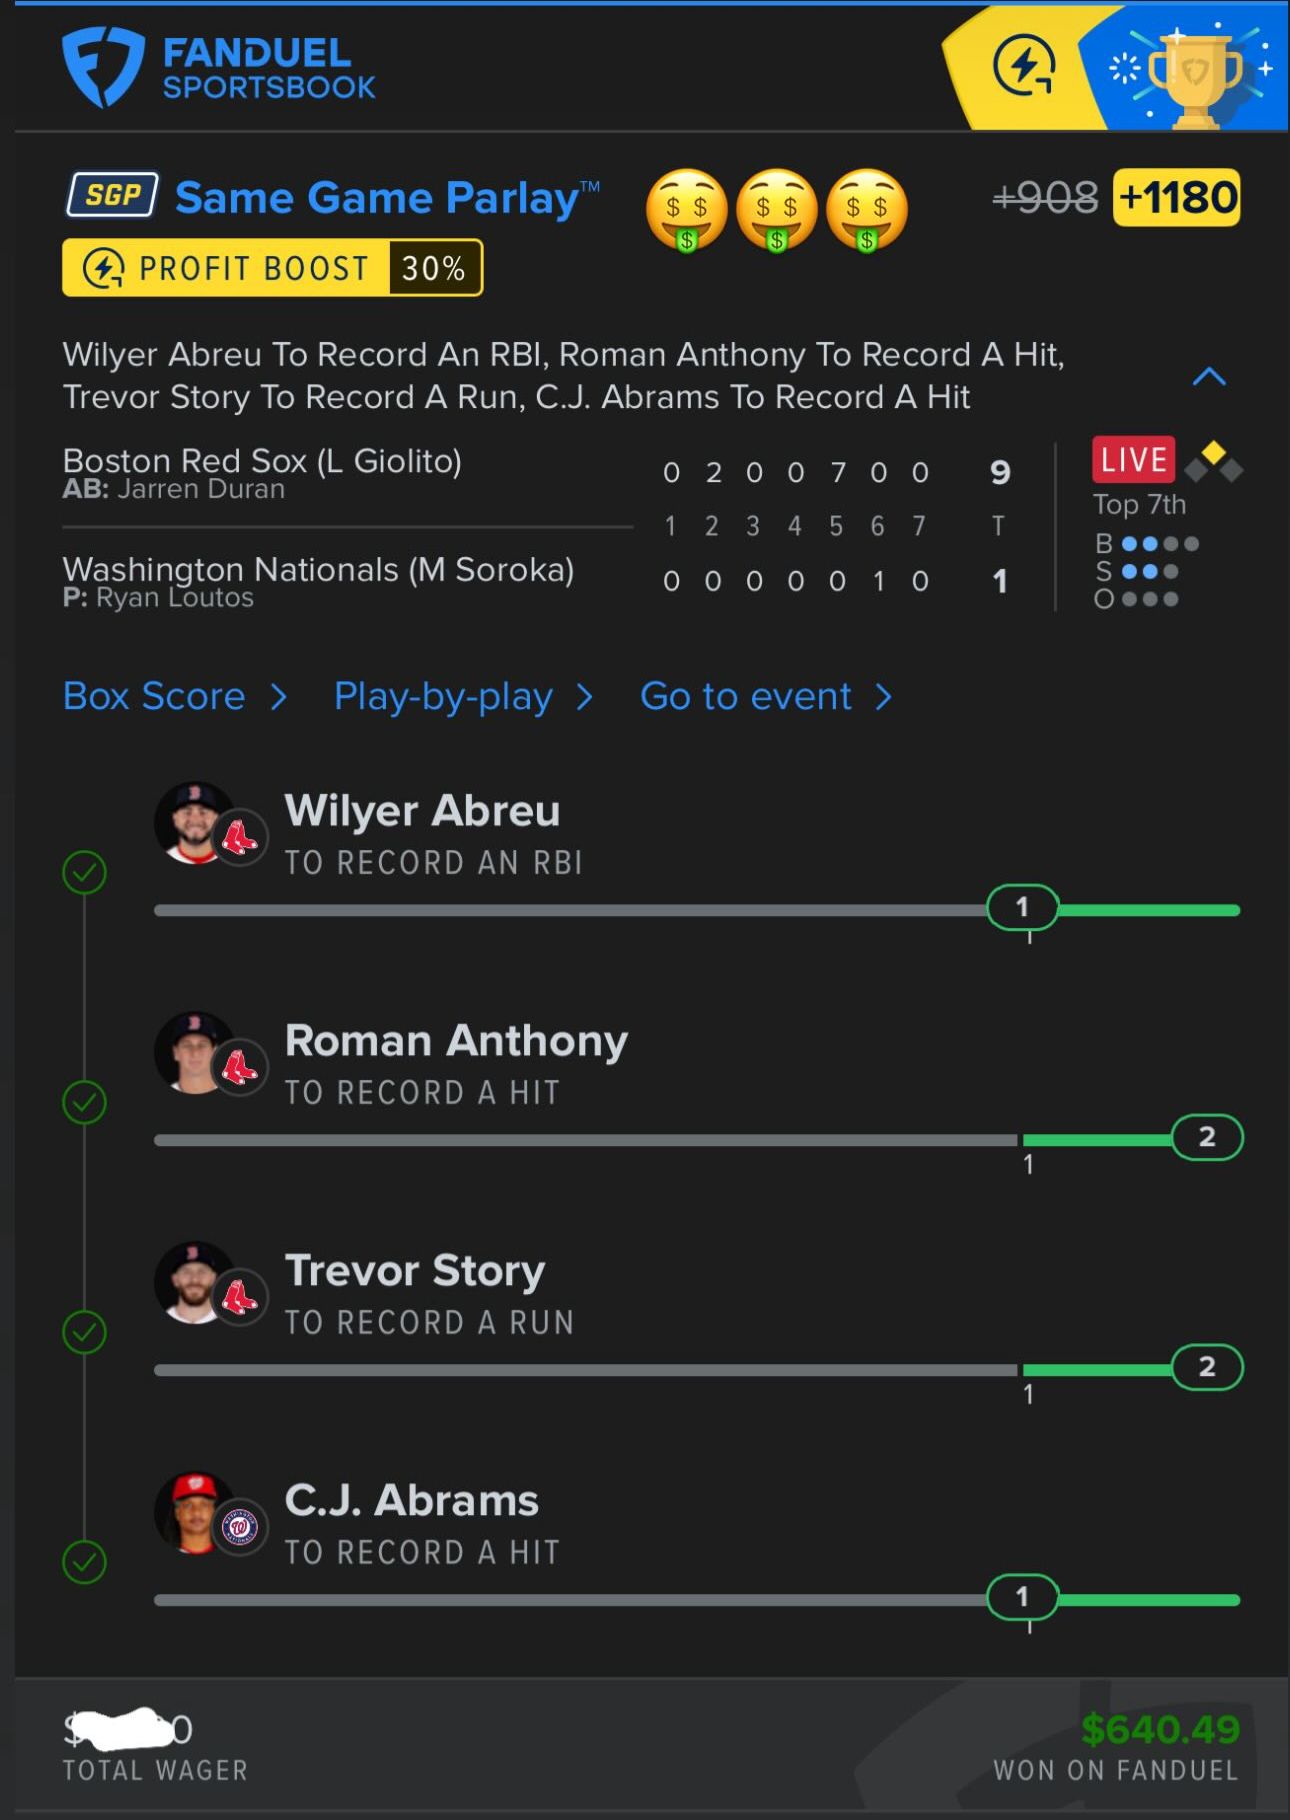Open the trophy rewards icon
The width and height of the screenshot is (1290, 1820).
coord(1193,75)
